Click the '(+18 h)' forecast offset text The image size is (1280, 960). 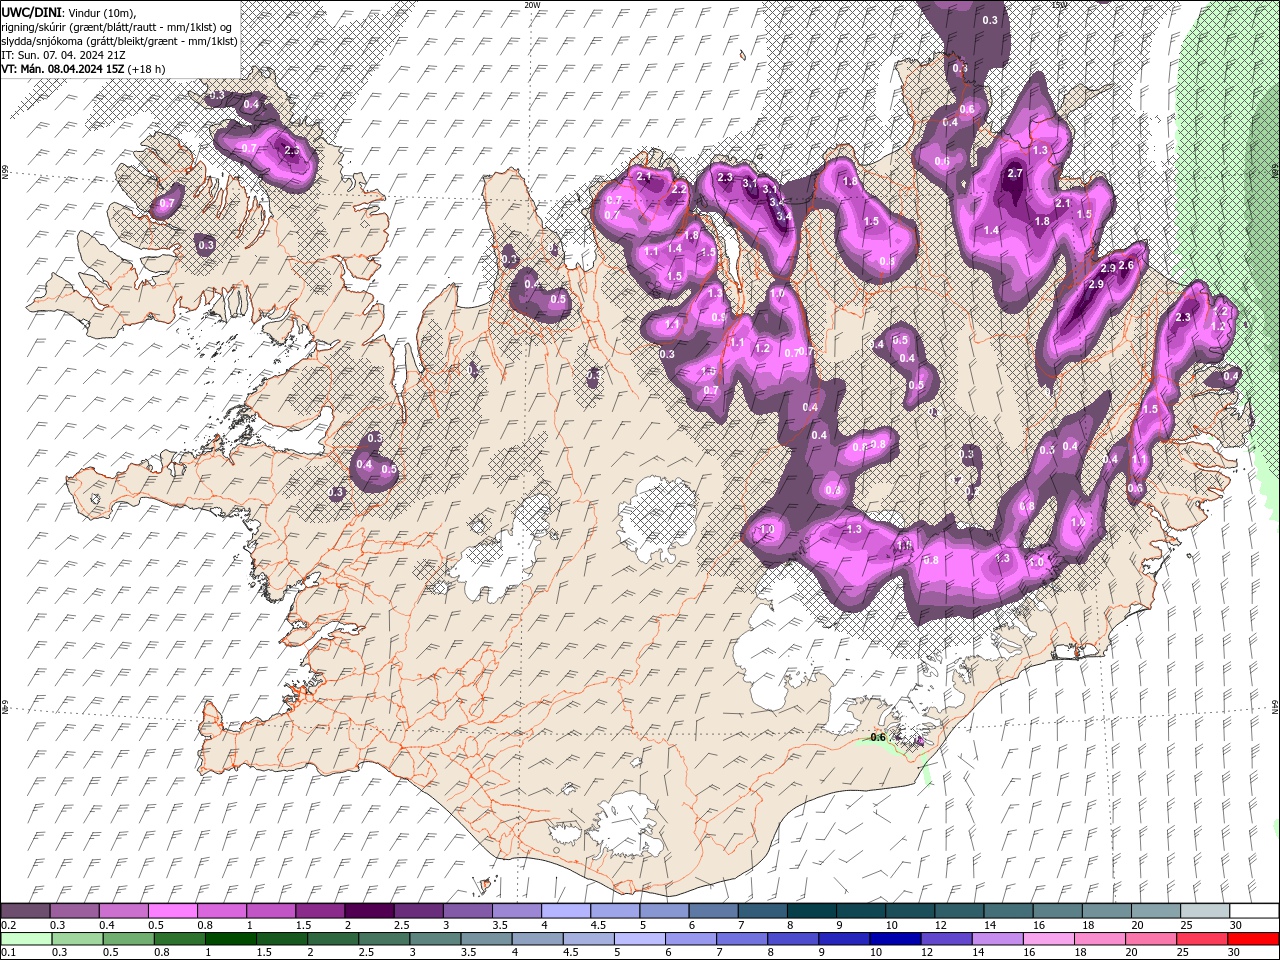pos(146,69)
